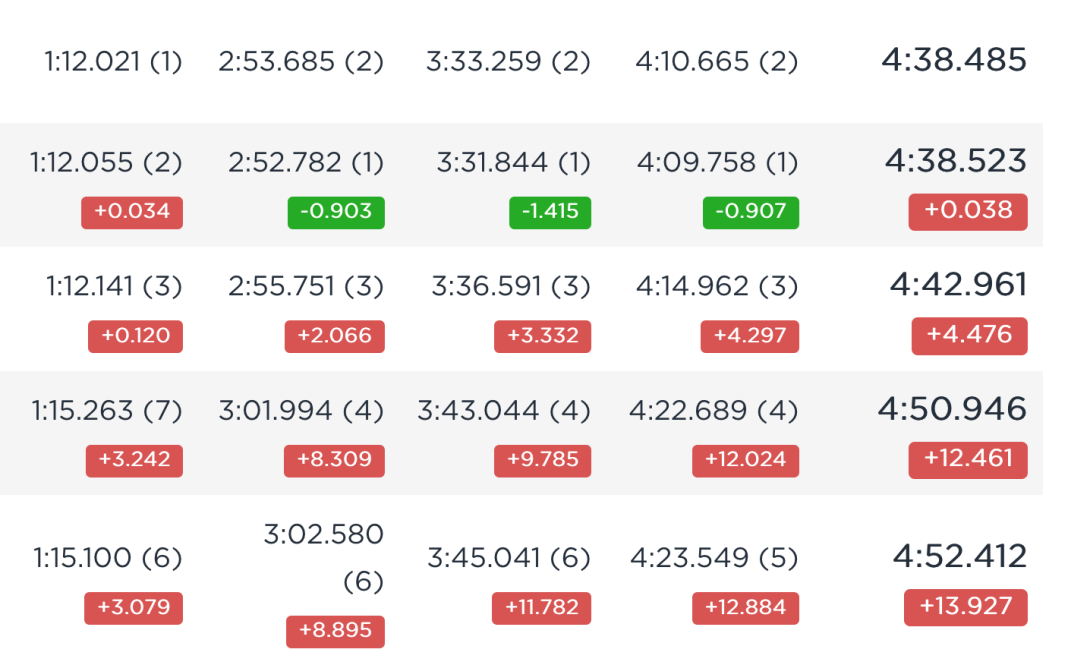The image size is (1090, 665).
Task: Select the 4:42.961 finish time
Action: 958,285
